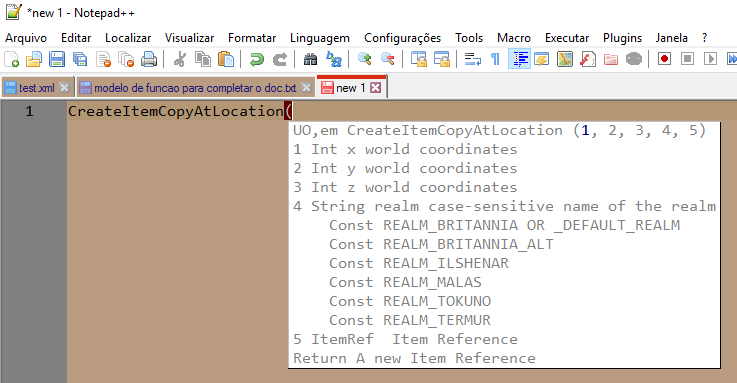
Task: Open the ? help menu
Action: click(x=704, y=38)
